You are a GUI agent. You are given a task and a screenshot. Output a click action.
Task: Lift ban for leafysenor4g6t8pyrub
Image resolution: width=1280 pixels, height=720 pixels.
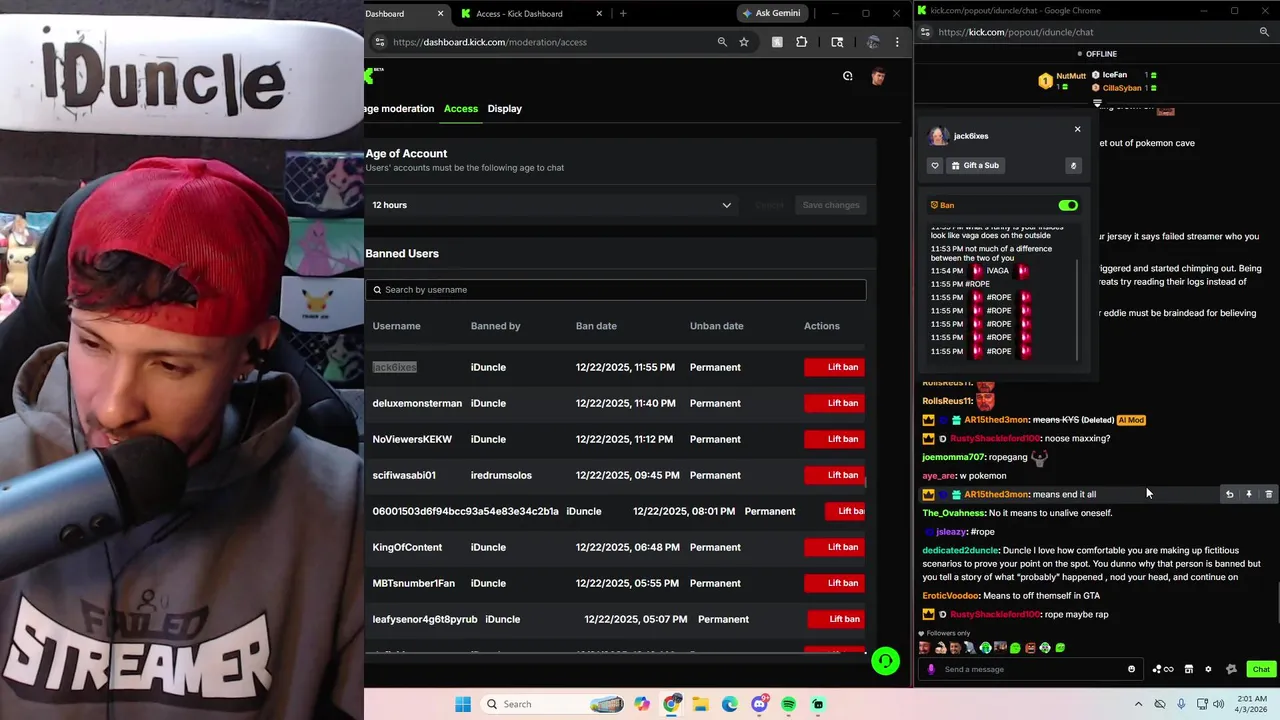point(836,619)
